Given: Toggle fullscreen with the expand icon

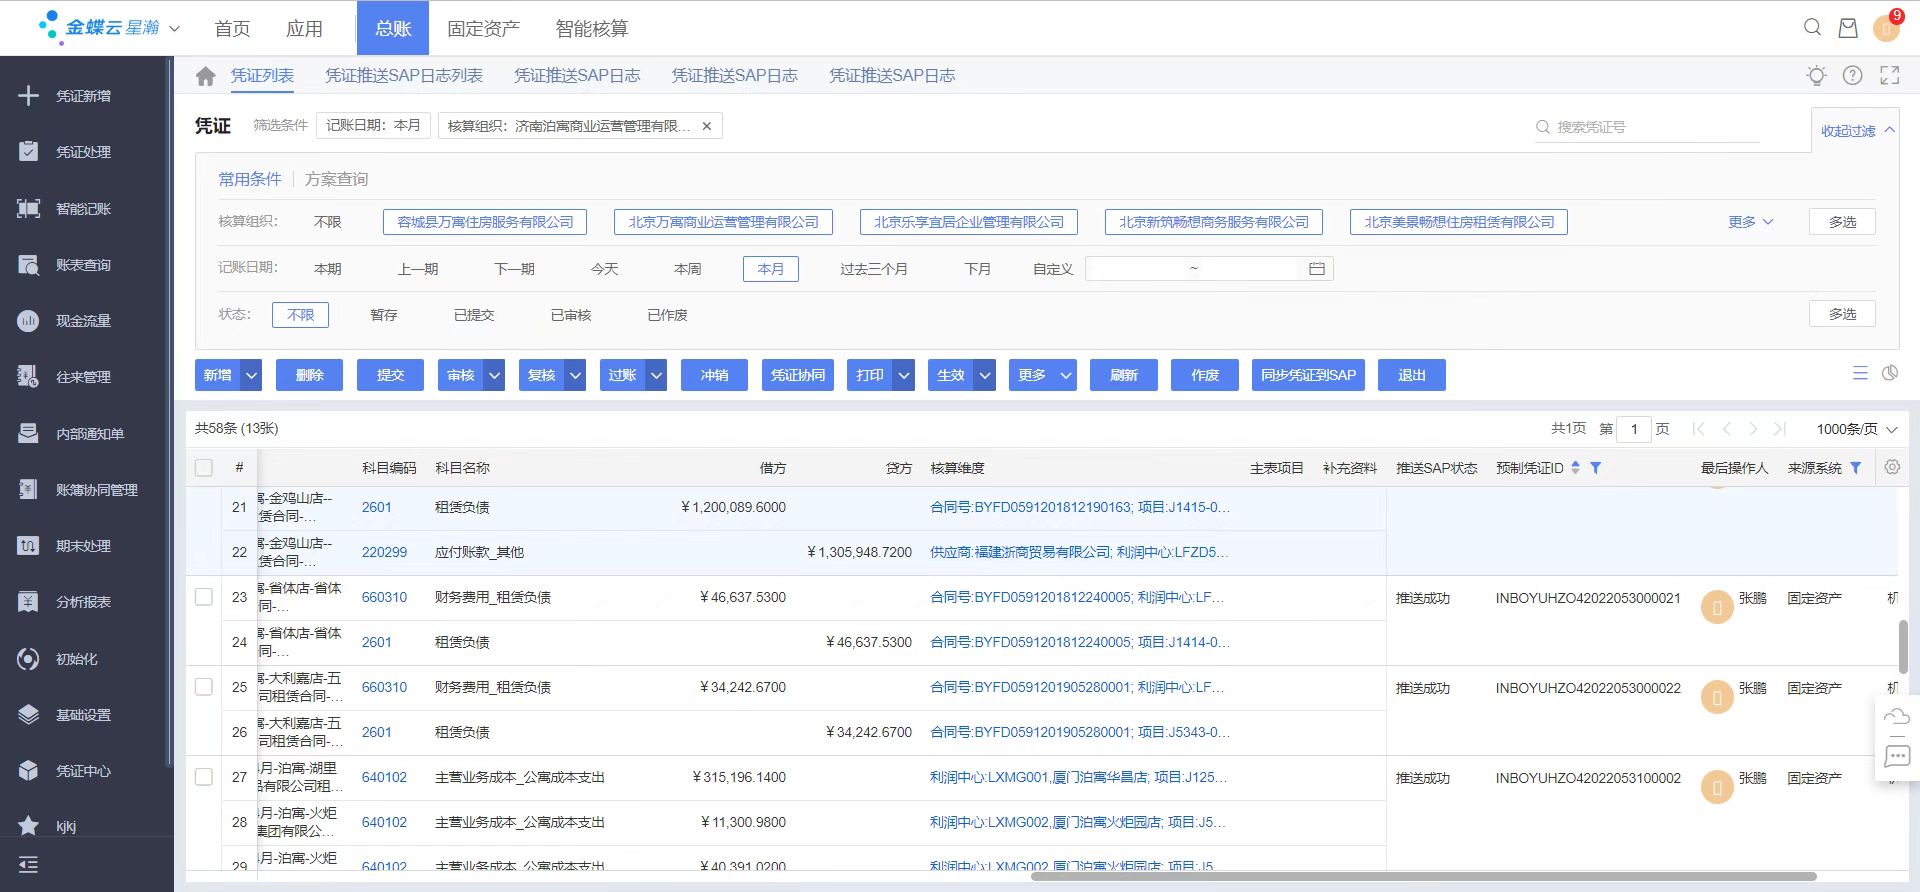Looking at the screenshot, I should pos(1890,75).
